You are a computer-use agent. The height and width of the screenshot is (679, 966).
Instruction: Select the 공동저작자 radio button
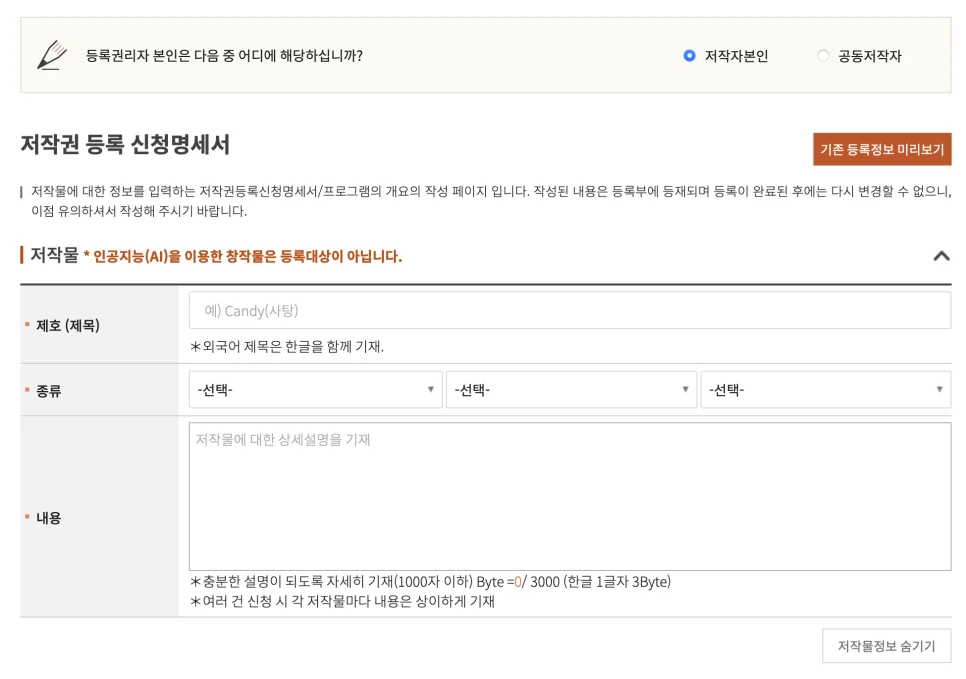[x=823, y=56]
